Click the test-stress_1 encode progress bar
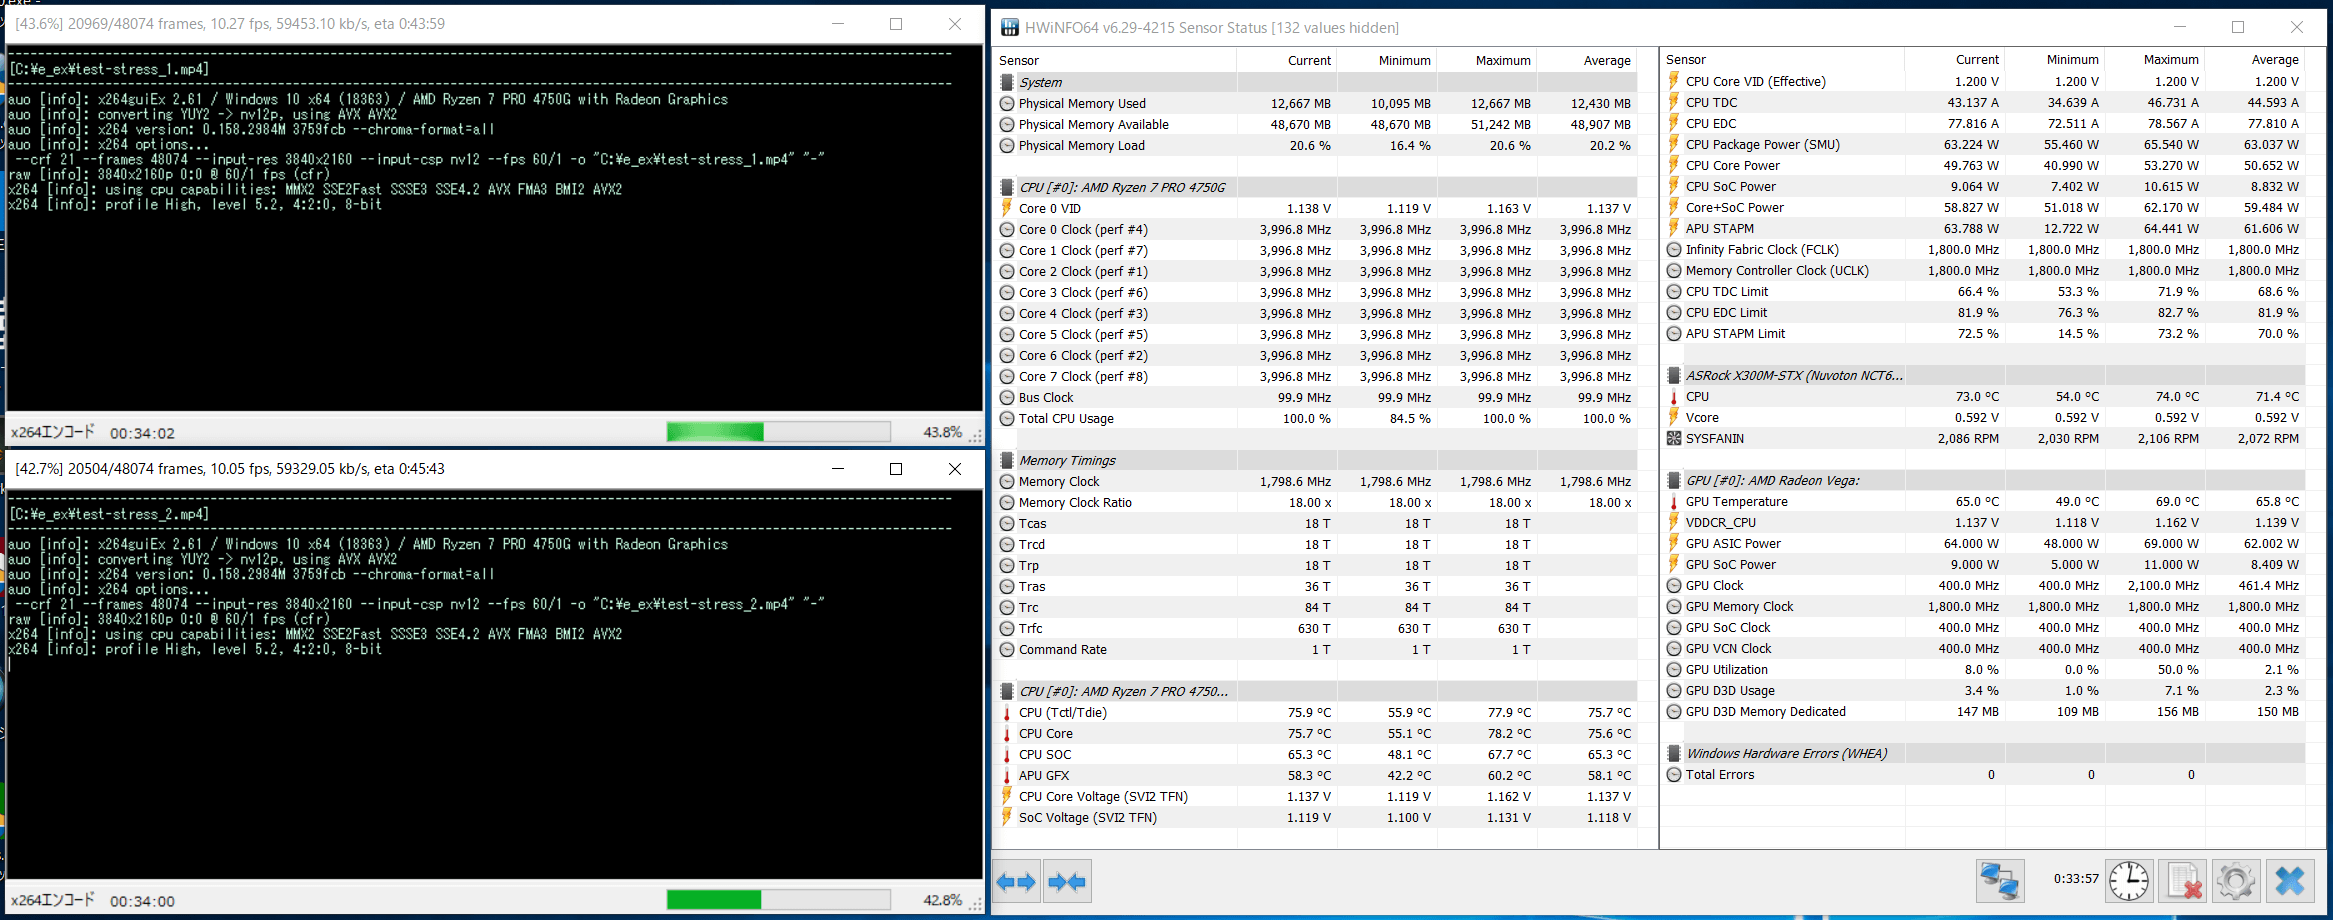Screen dimensions: 2333x920 (778, 431)
